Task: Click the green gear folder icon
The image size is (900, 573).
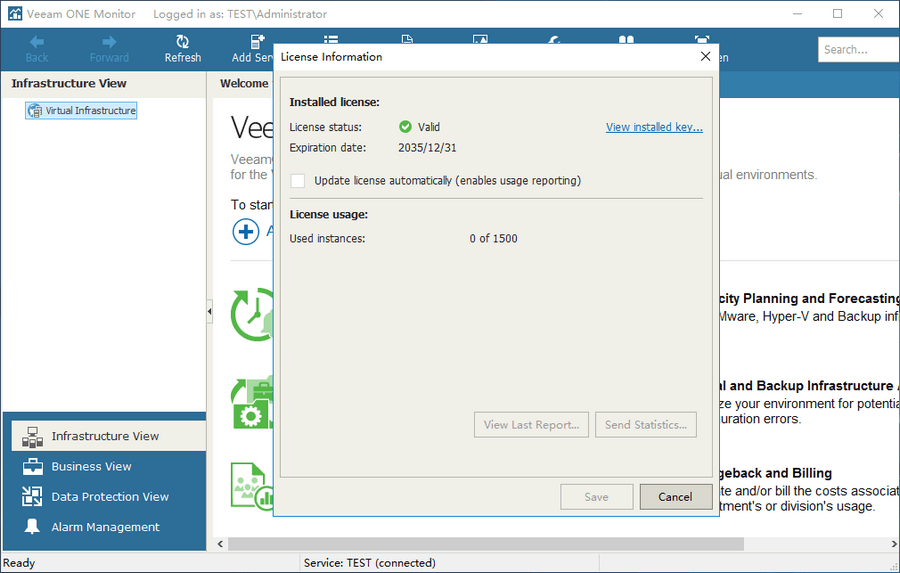Action: tap(252, 404)
